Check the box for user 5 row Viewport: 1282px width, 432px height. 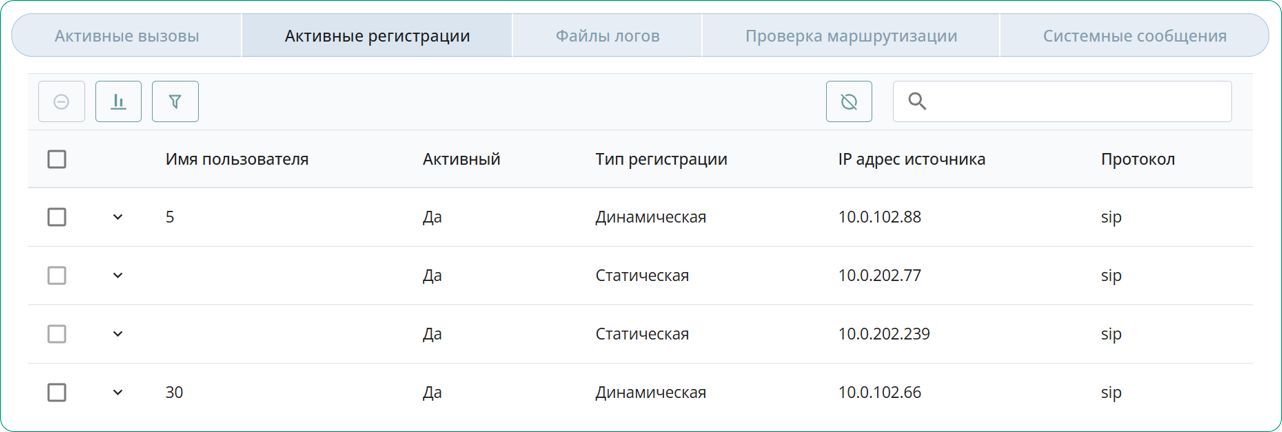[57, 217]
